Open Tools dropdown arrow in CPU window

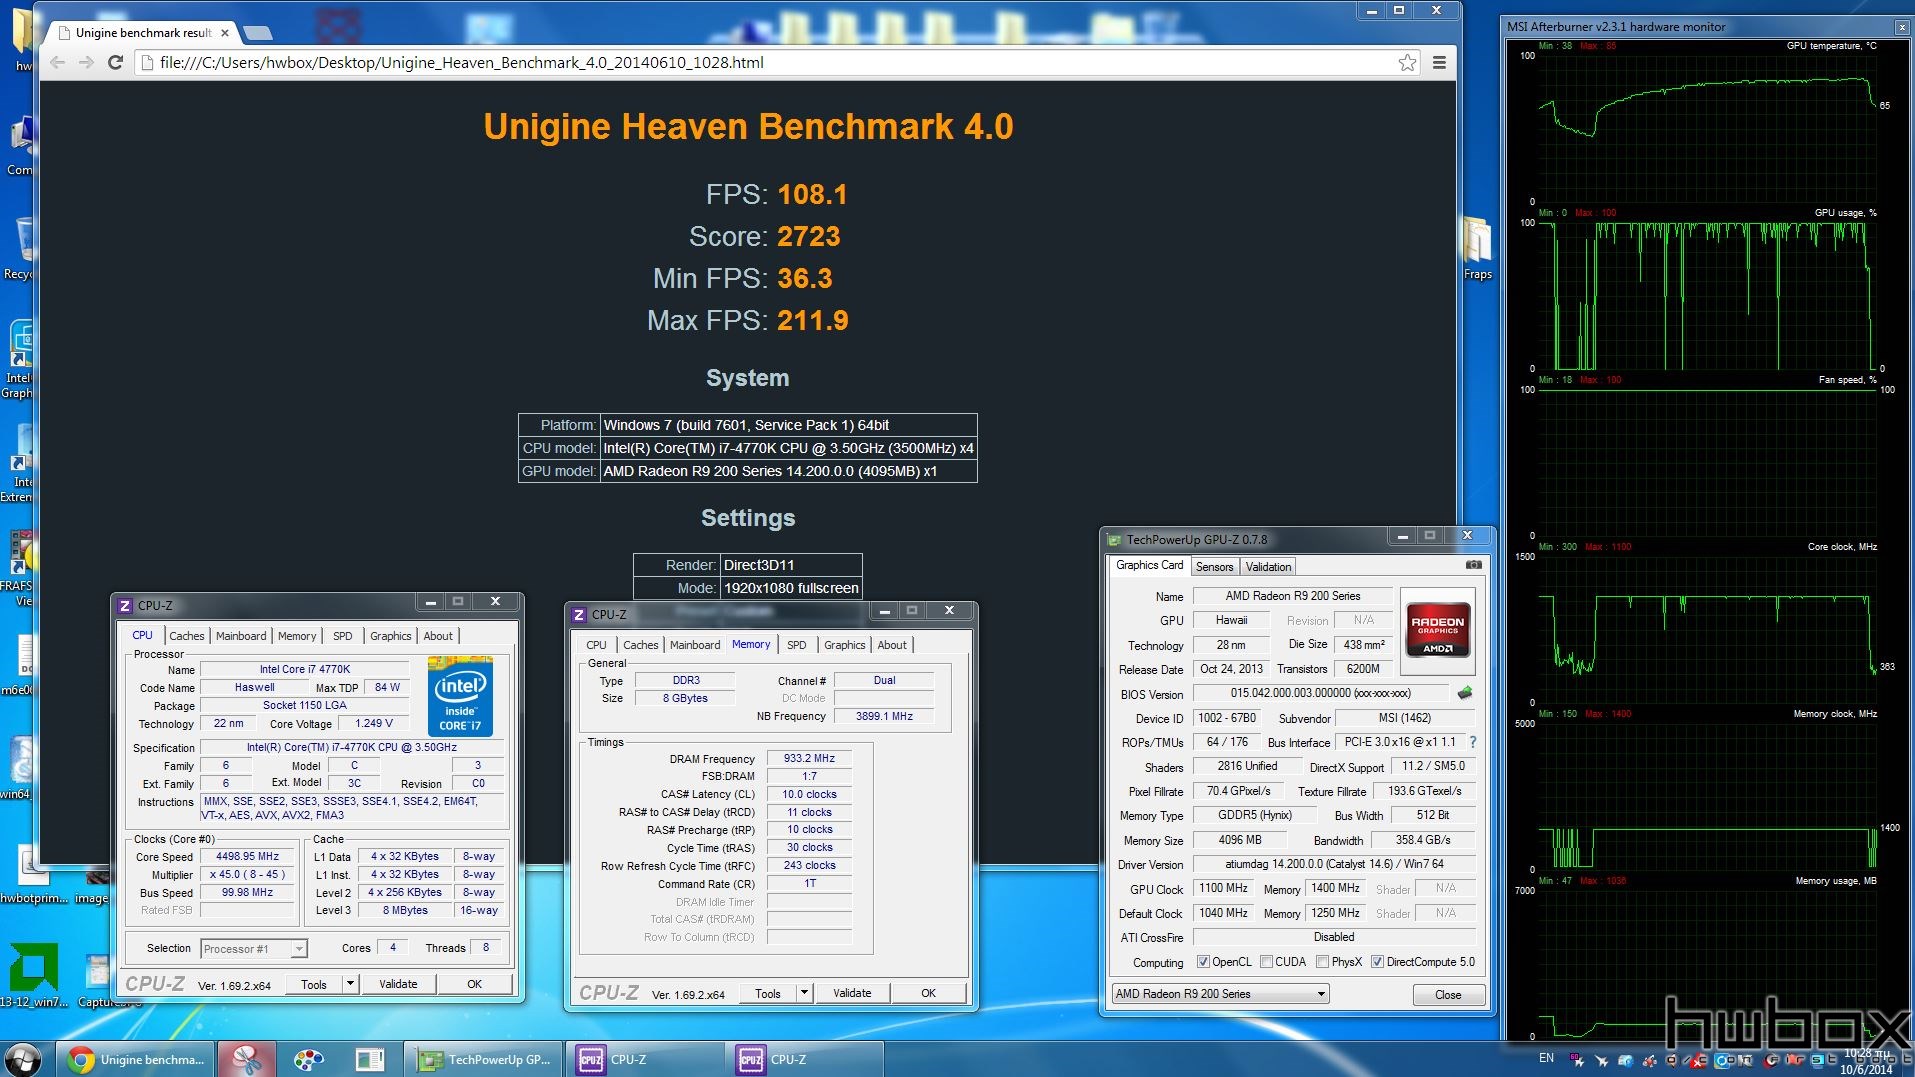(x=350, y=984)
